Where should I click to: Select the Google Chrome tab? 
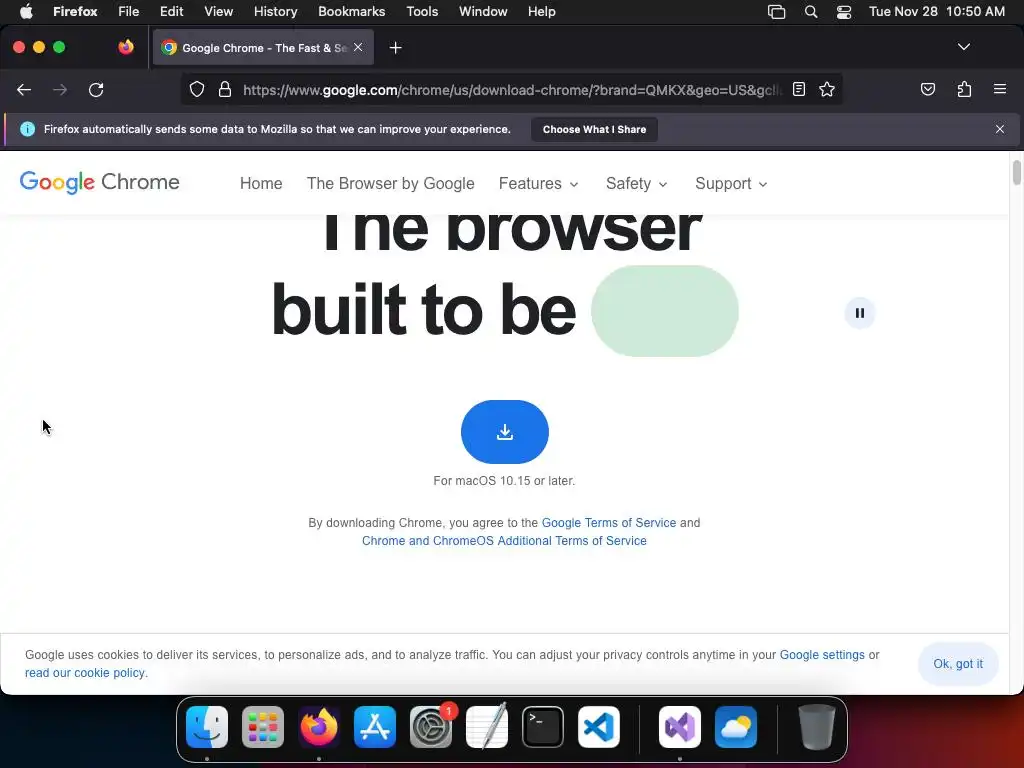[x=263, y=48]
